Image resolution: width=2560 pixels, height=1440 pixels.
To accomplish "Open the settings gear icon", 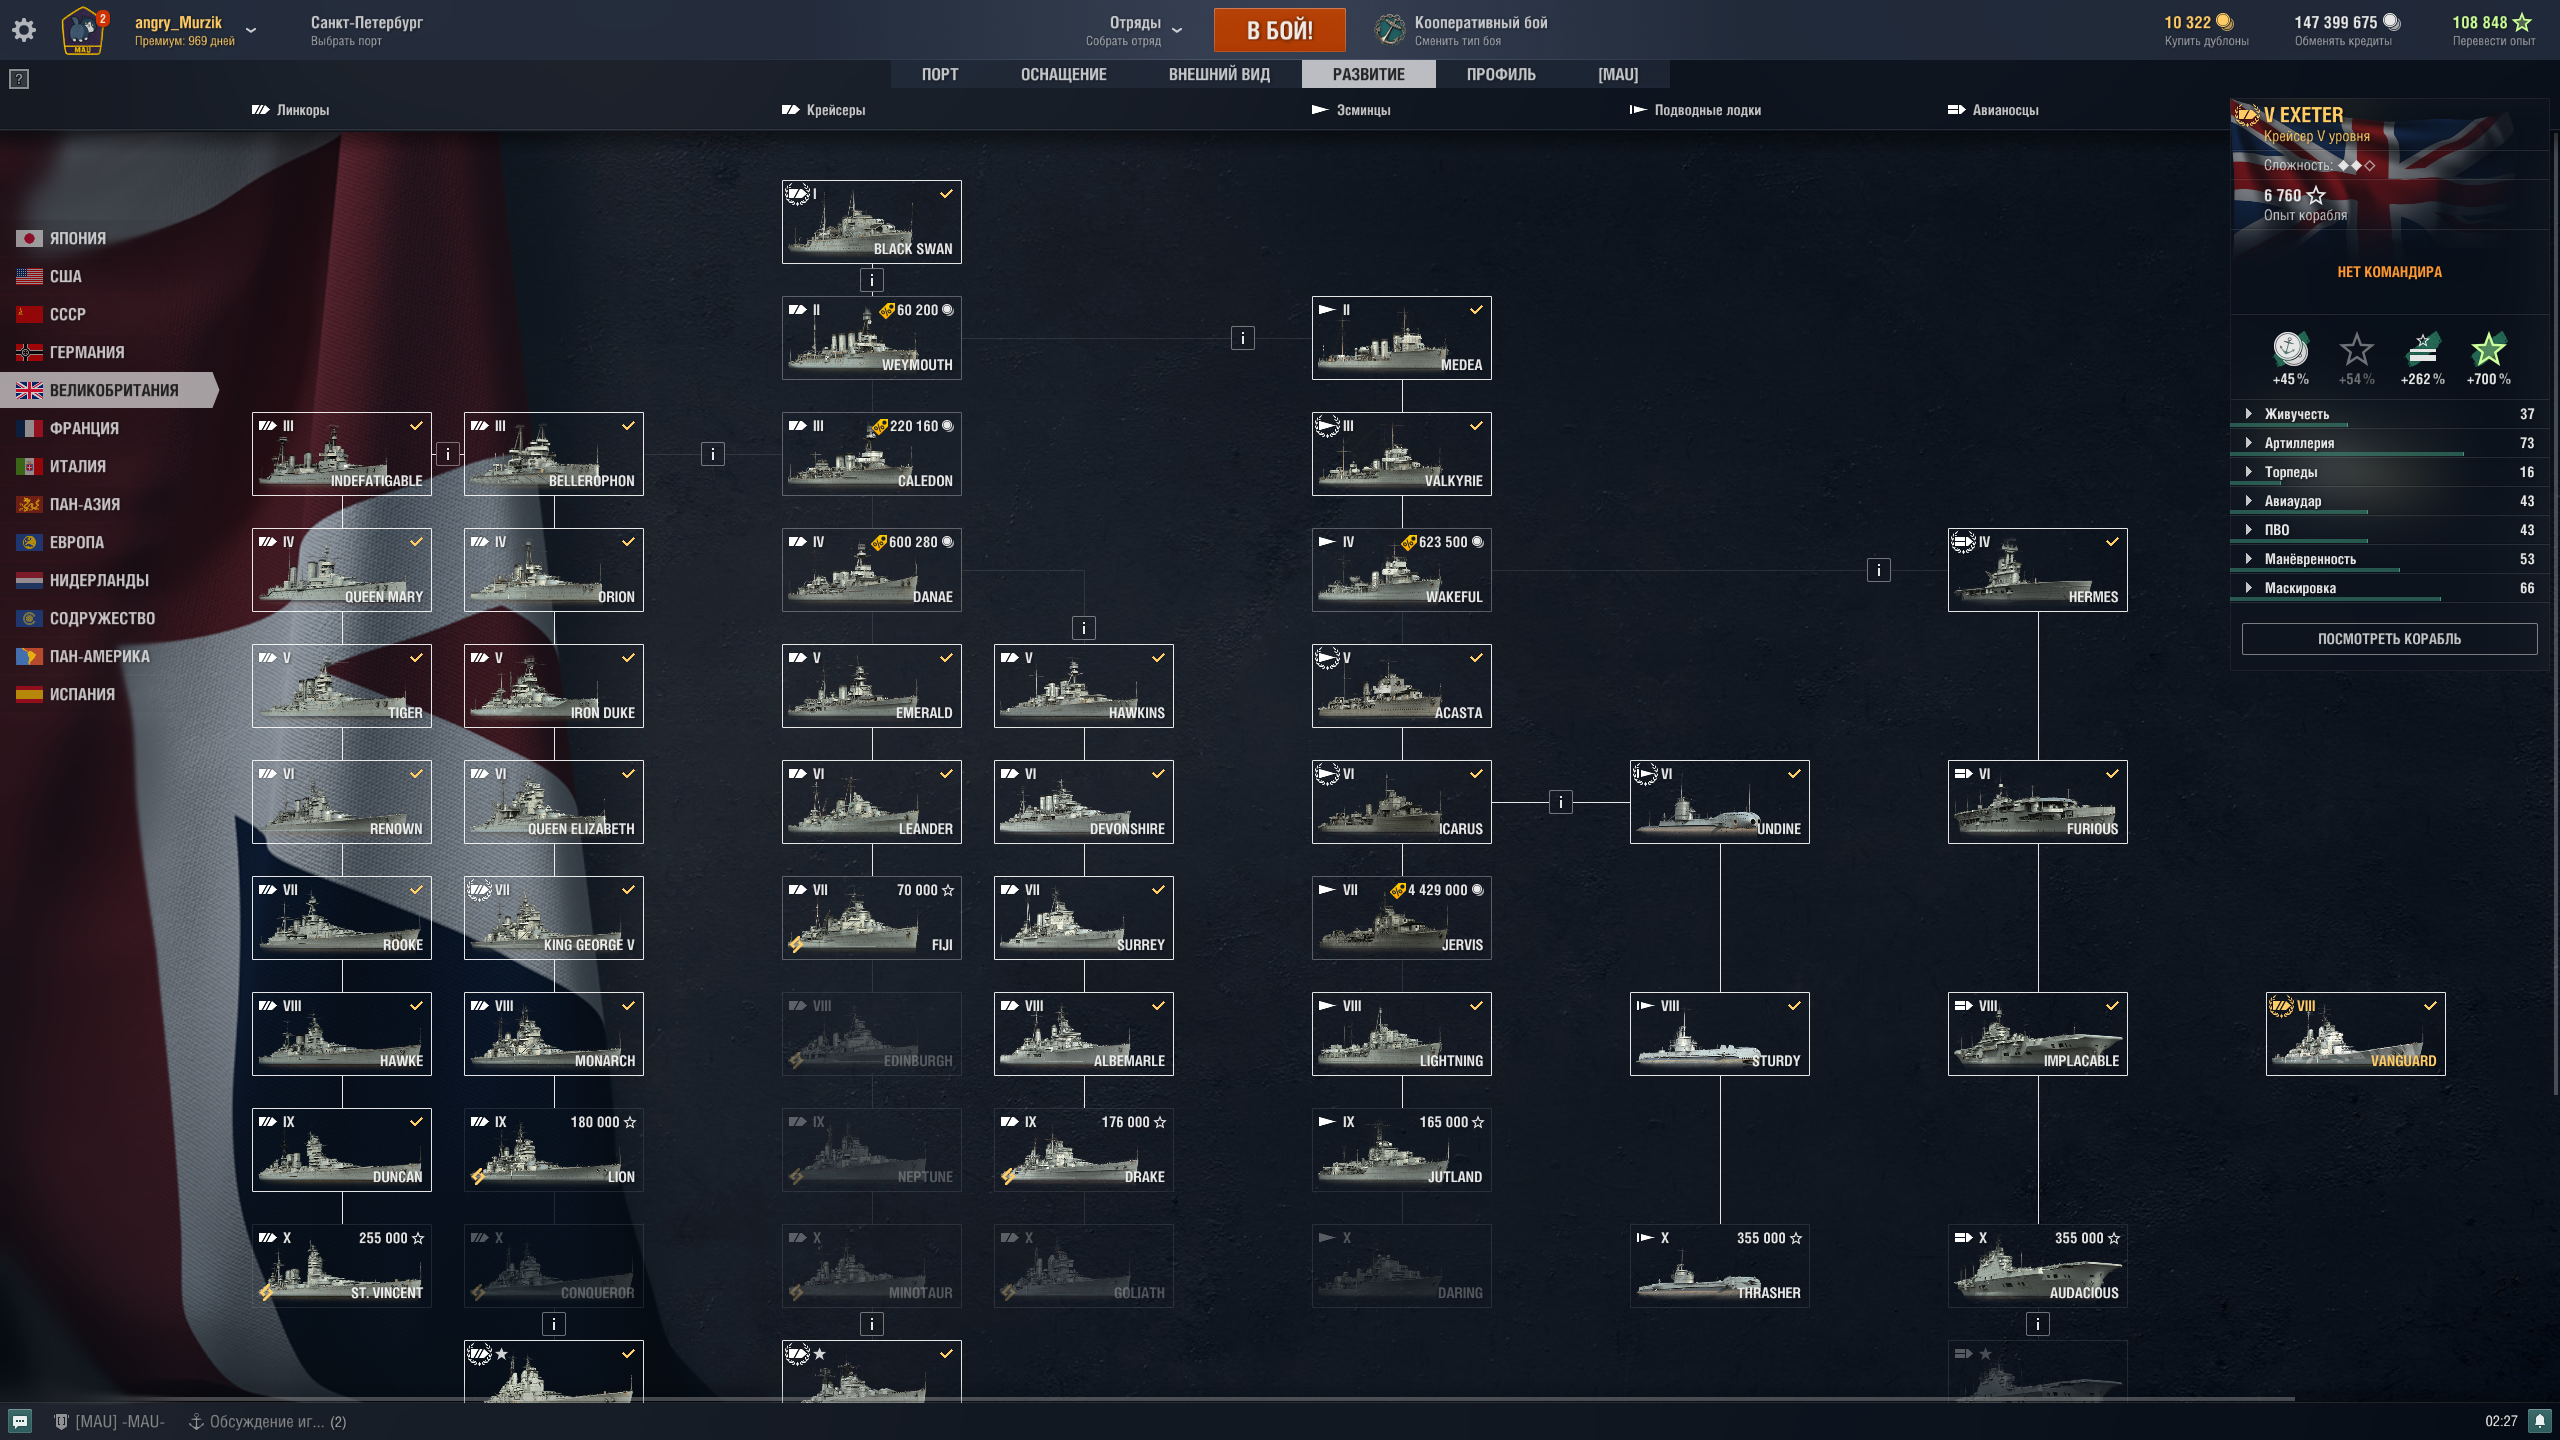I will tap(24, 30).
